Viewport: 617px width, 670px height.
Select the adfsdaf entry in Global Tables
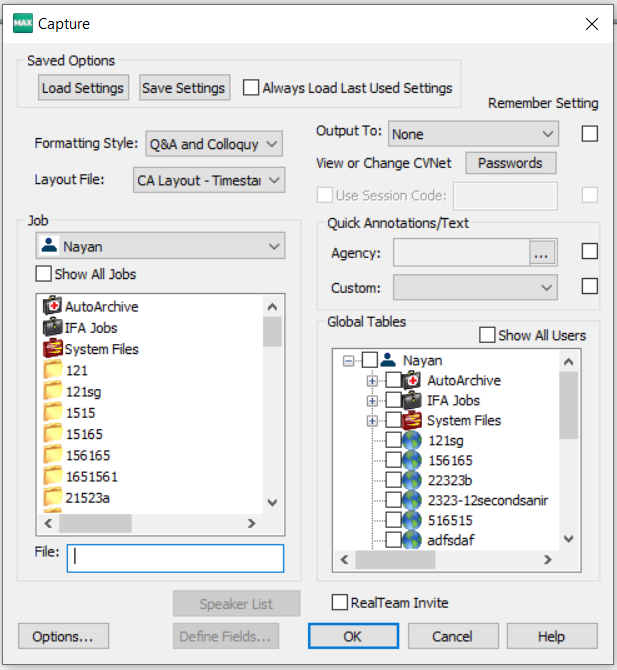click(451, 540)
